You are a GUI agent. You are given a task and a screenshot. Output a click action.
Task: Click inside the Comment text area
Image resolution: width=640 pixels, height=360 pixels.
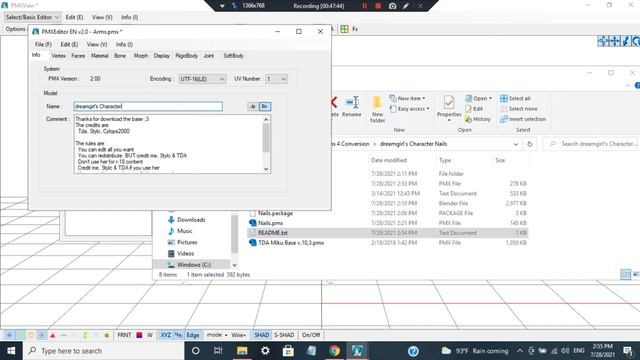[x=168, y=144]
